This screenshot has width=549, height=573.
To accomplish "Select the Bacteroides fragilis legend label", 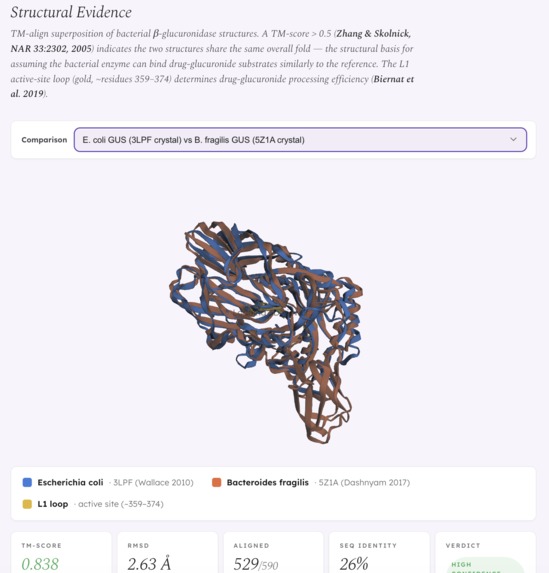I will (268, 482).
